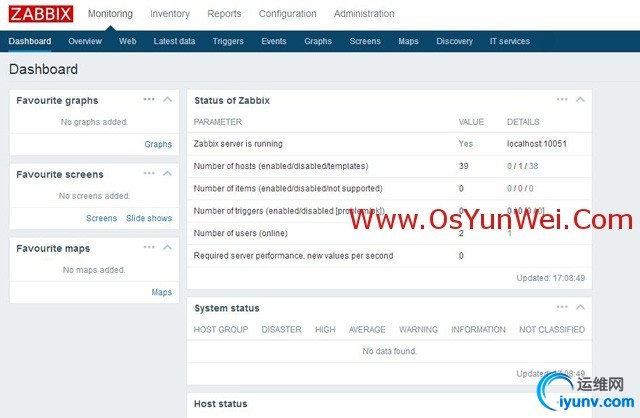Open Favourite maps widget options menu

[x=149, y=247]
